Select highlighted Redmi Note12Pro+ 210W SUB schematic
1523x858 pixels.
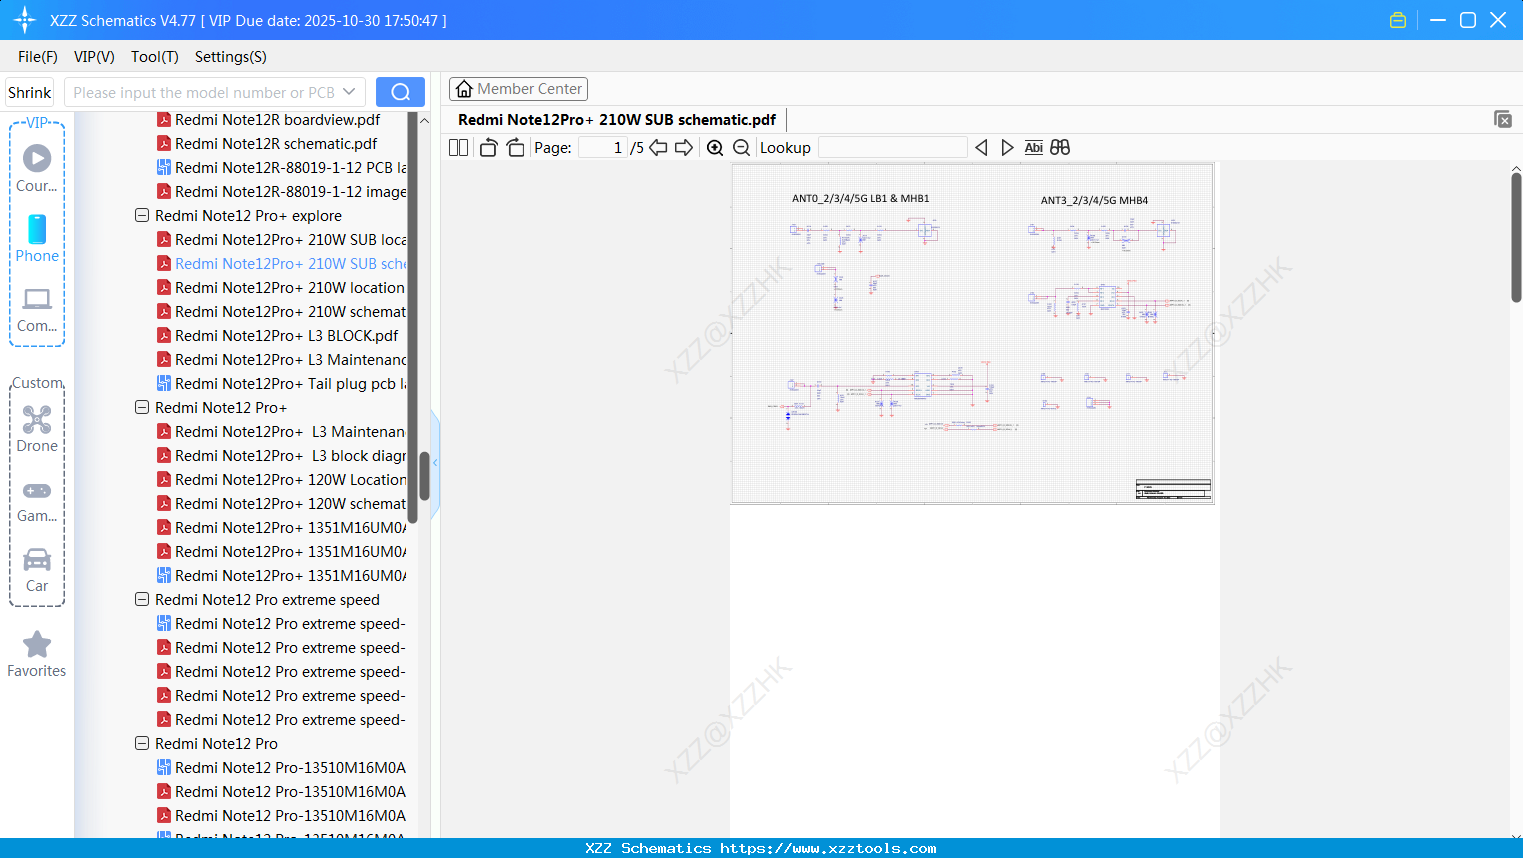pos(282,264)
